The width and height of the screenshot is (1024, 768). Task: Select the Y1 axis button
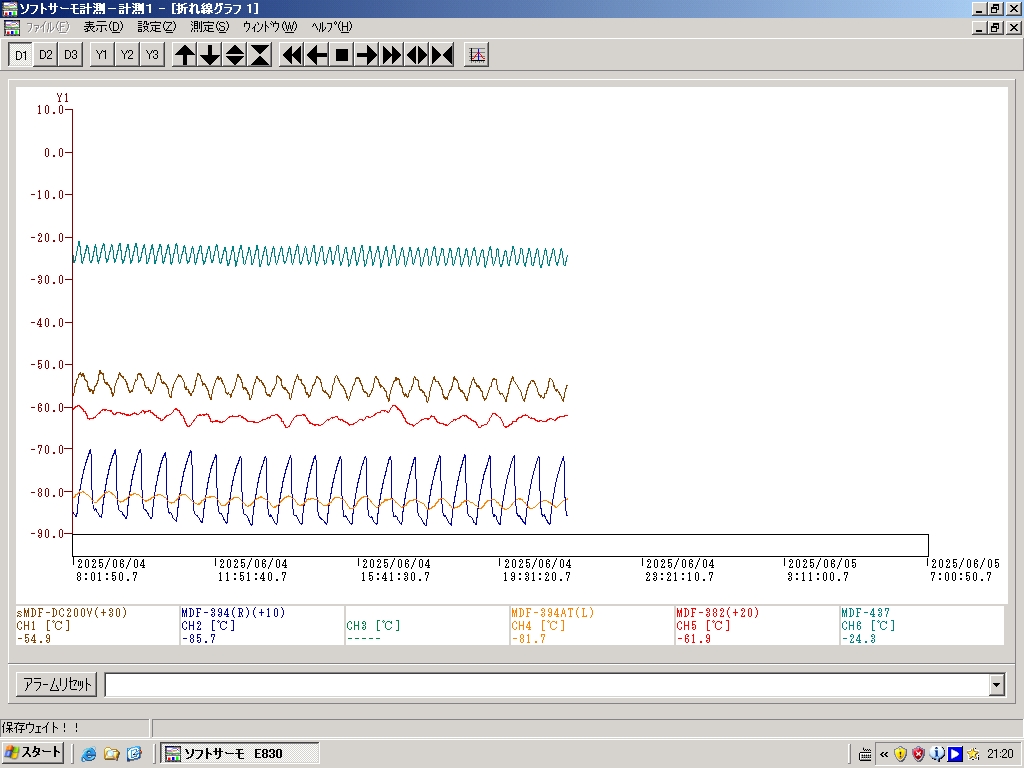[x=101, y=55]
